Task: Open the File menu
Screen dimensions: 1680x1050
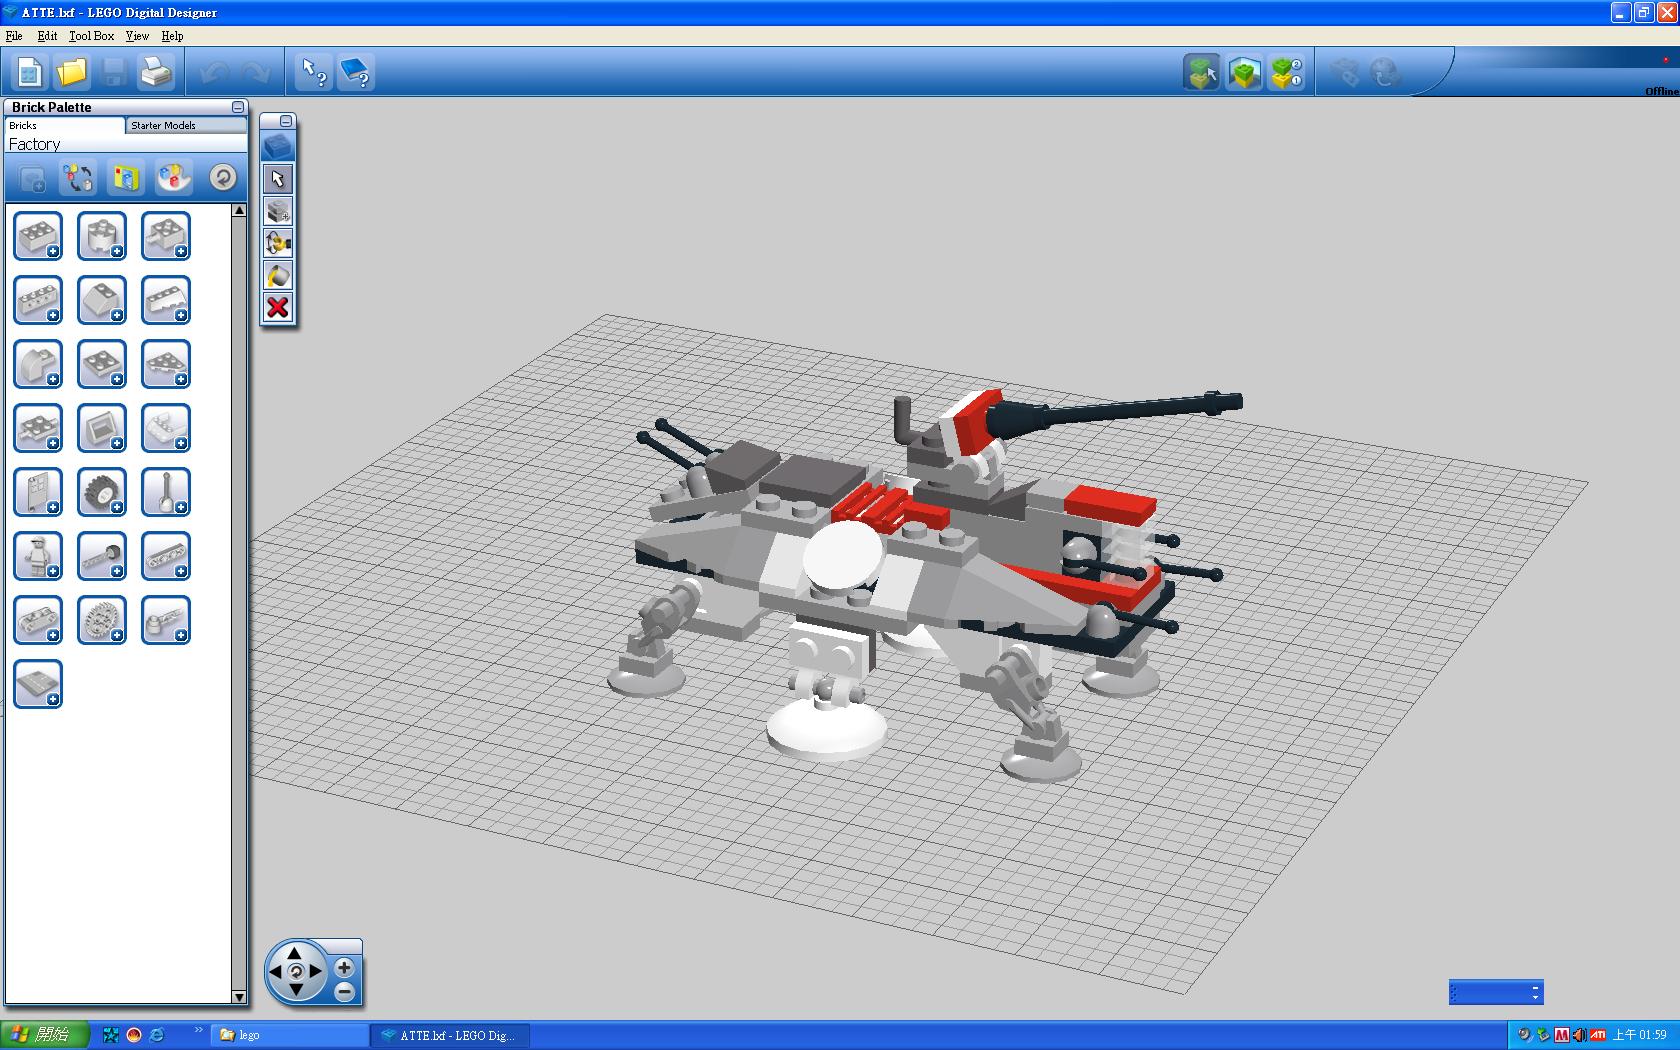Action: [14, 36]
